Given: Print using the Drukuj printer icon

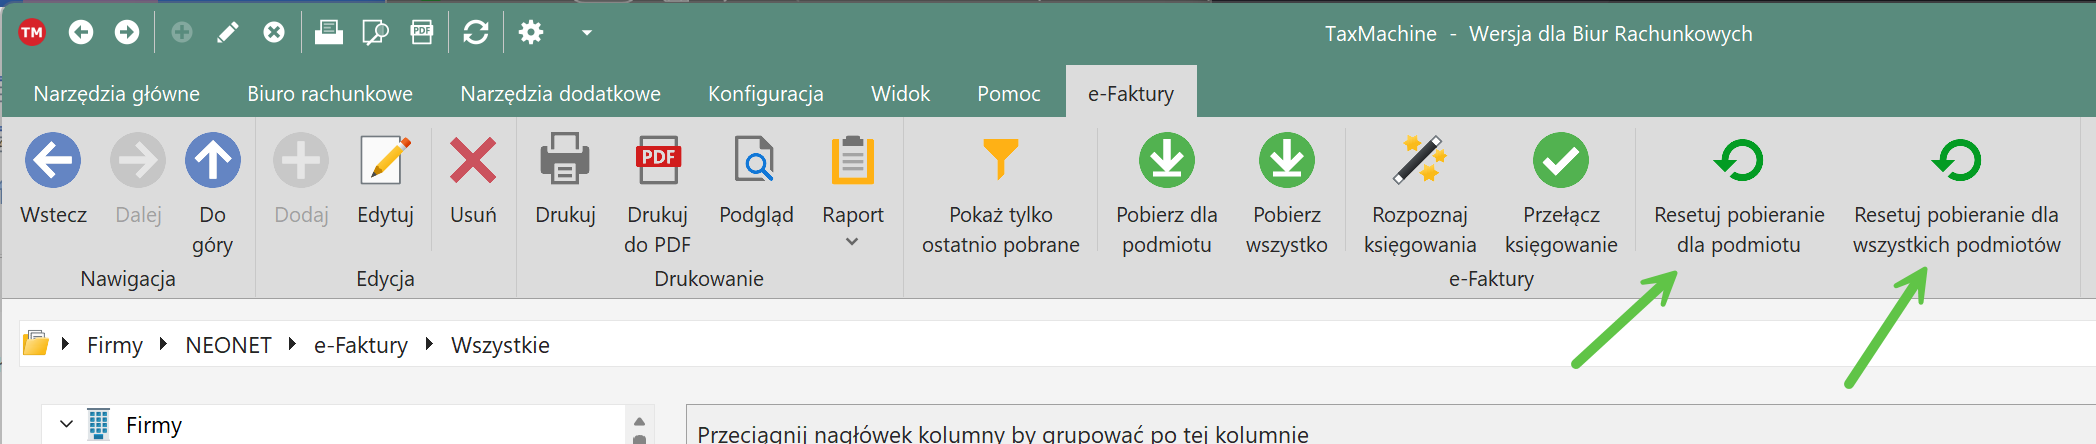Looking at the screenshot, I should (x=565, y=161).
